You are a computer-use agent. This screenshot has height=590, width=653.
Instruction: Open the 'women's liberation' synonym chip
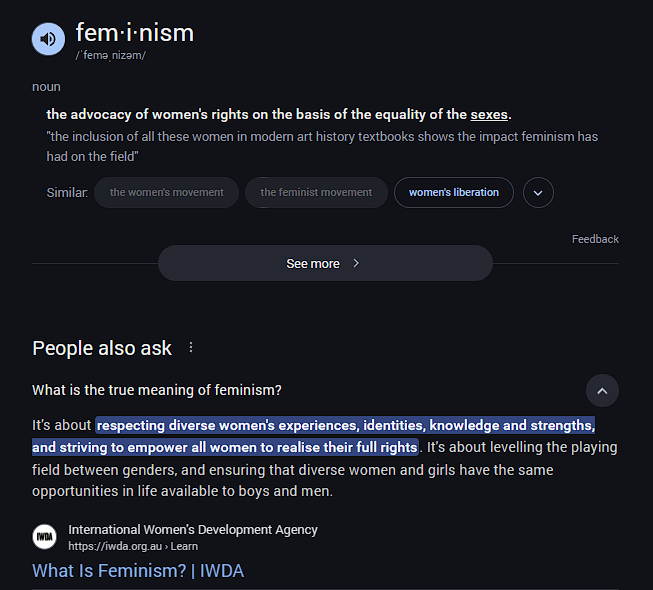(x=454, y=192)
